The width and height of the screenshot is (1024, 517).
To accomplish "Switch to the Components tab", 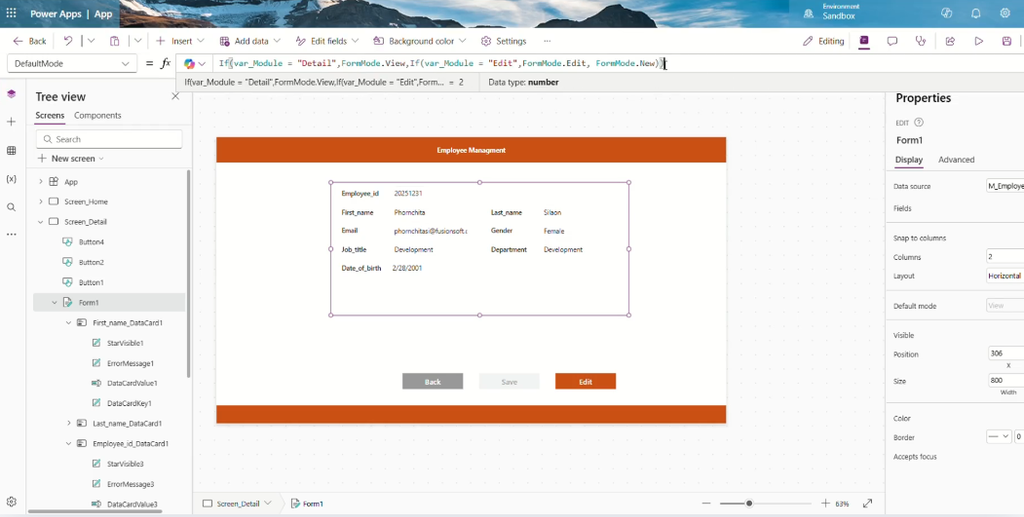I will pos(97,116).
